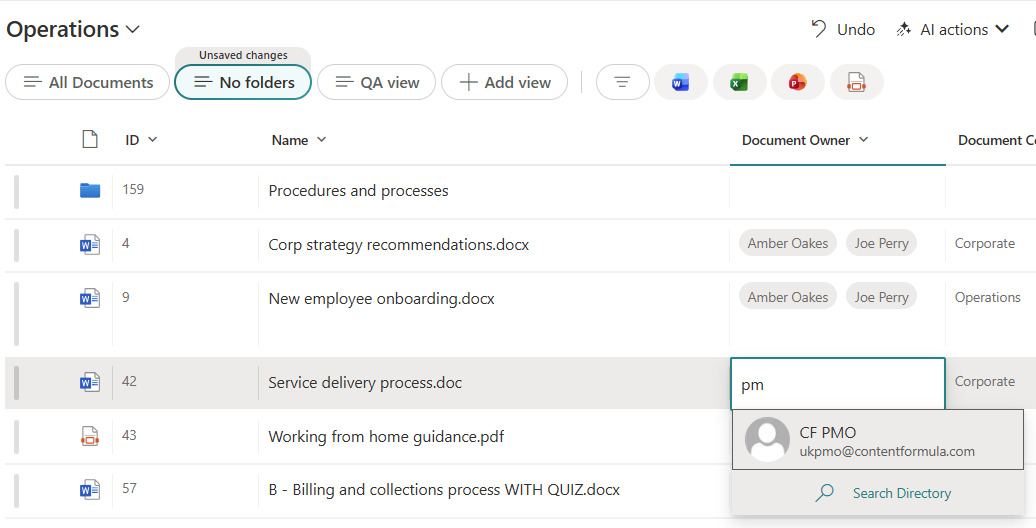Open the AI actions menu
The height and width of the screenshot is (528, 1036).
click(x=952, y=30)
